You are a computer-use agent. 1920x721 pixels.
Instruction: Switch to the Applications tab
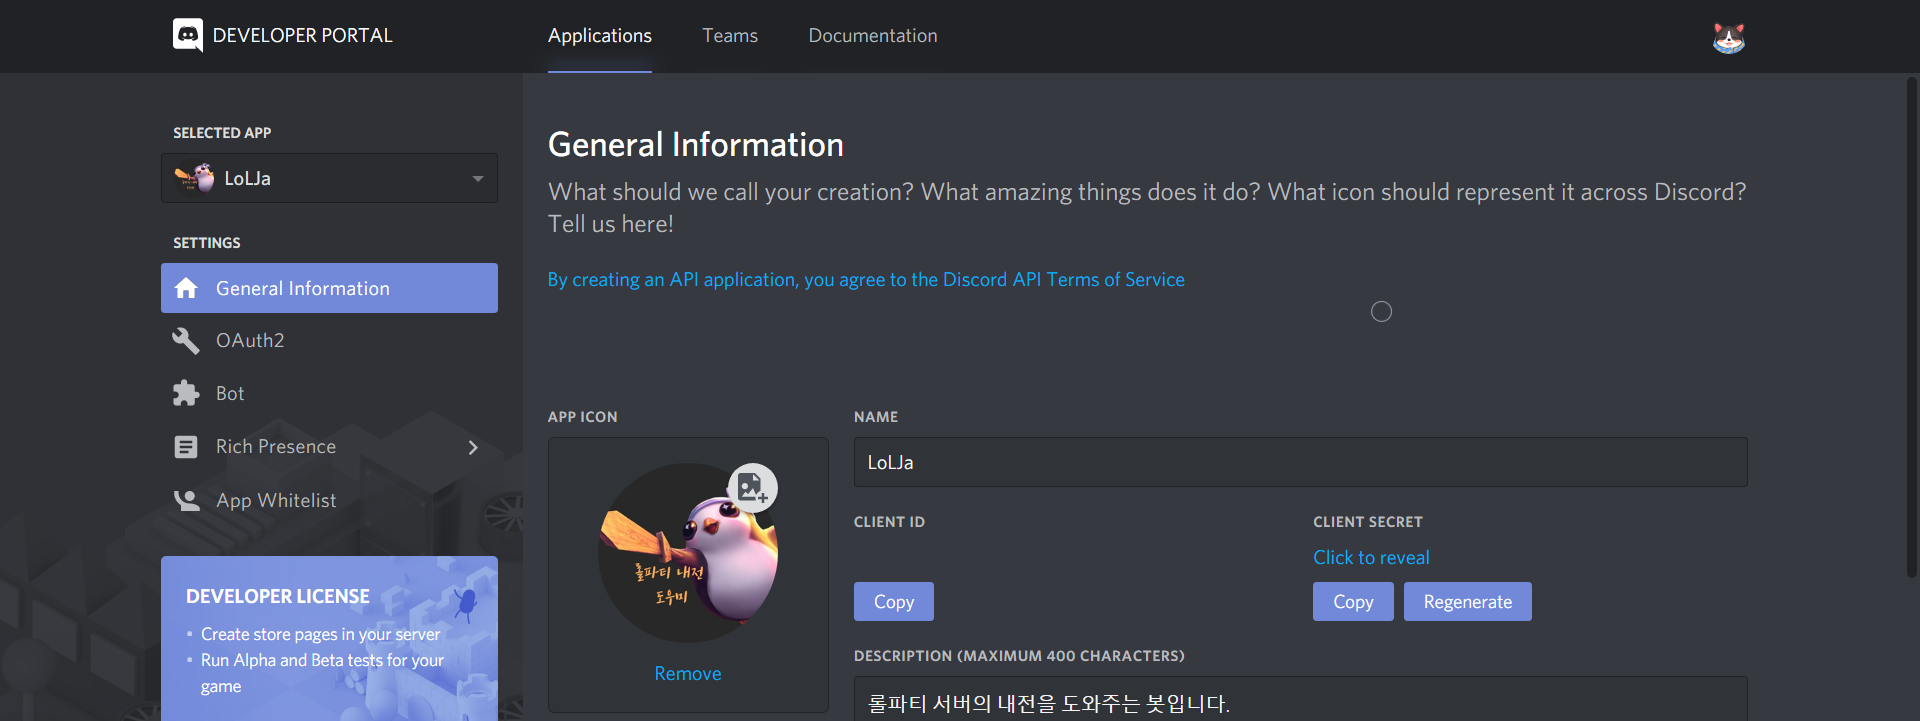[600, 36]
